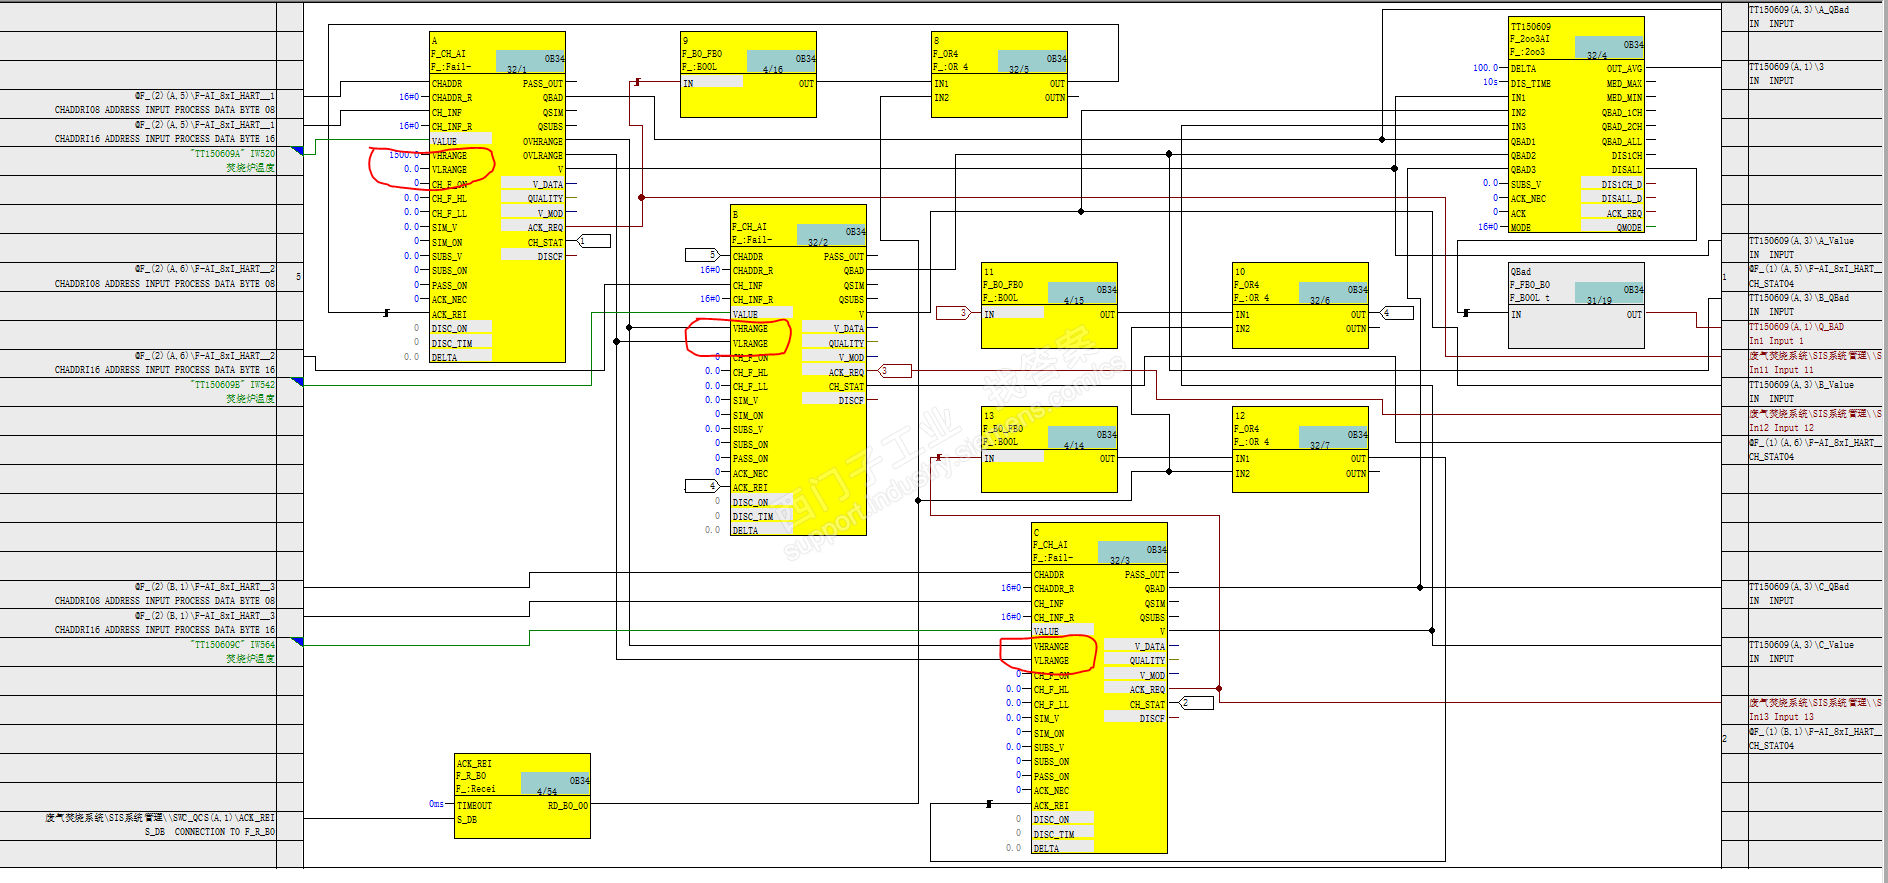Select the IN input on the QBad block

[x=1516, y=315]
